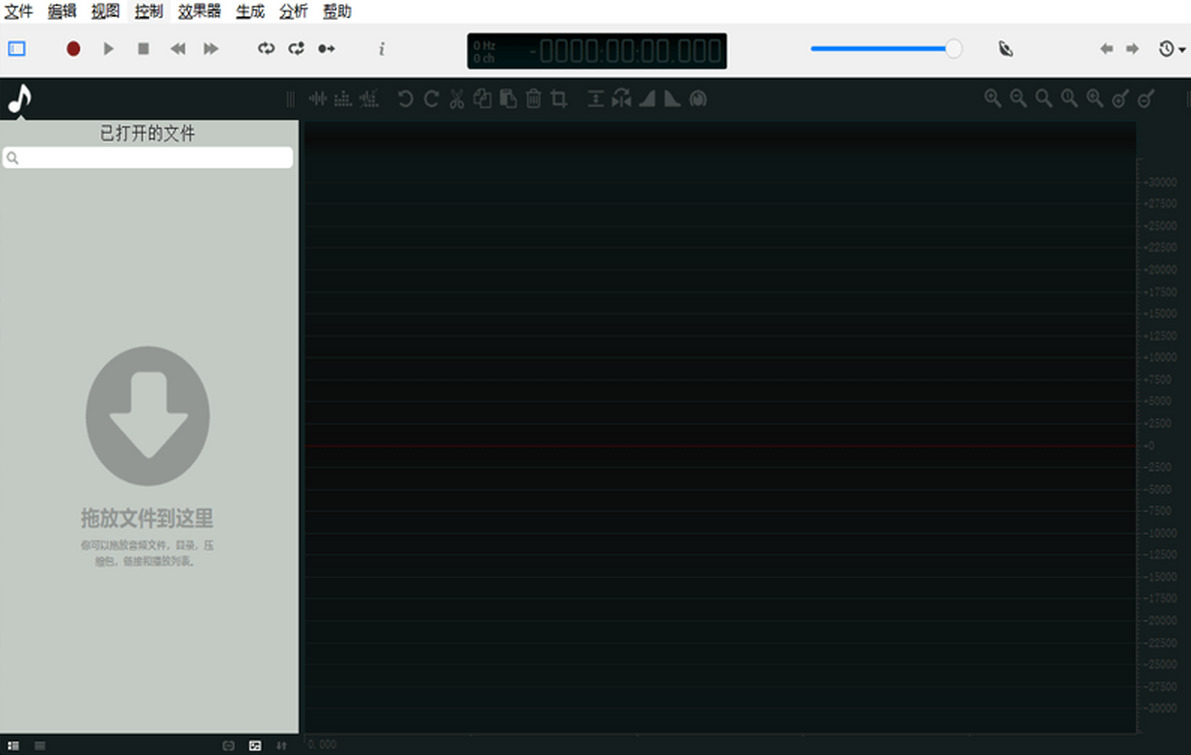This screenshot has height=755, width=1191.
Task: Open the 生成 menu
Action: 250,11
